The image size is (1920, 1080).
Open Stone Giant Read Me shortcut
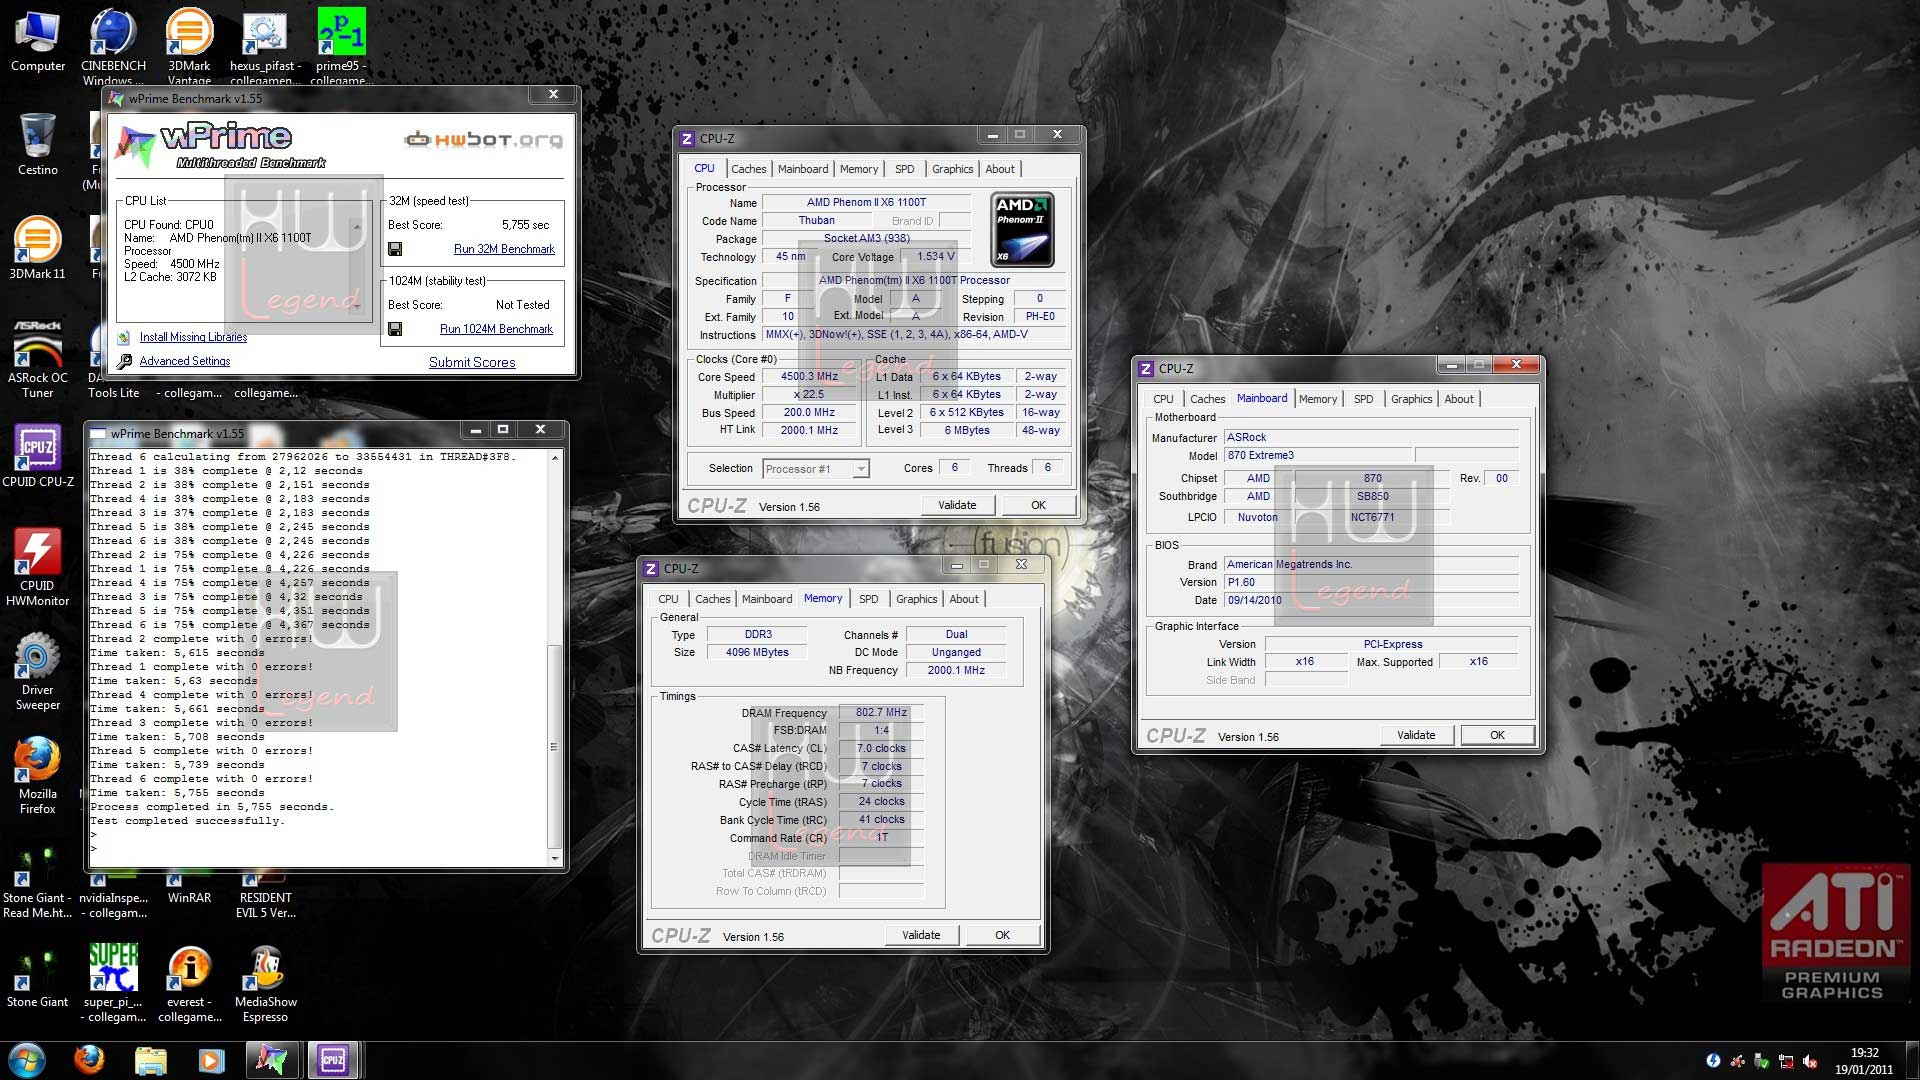37,880
